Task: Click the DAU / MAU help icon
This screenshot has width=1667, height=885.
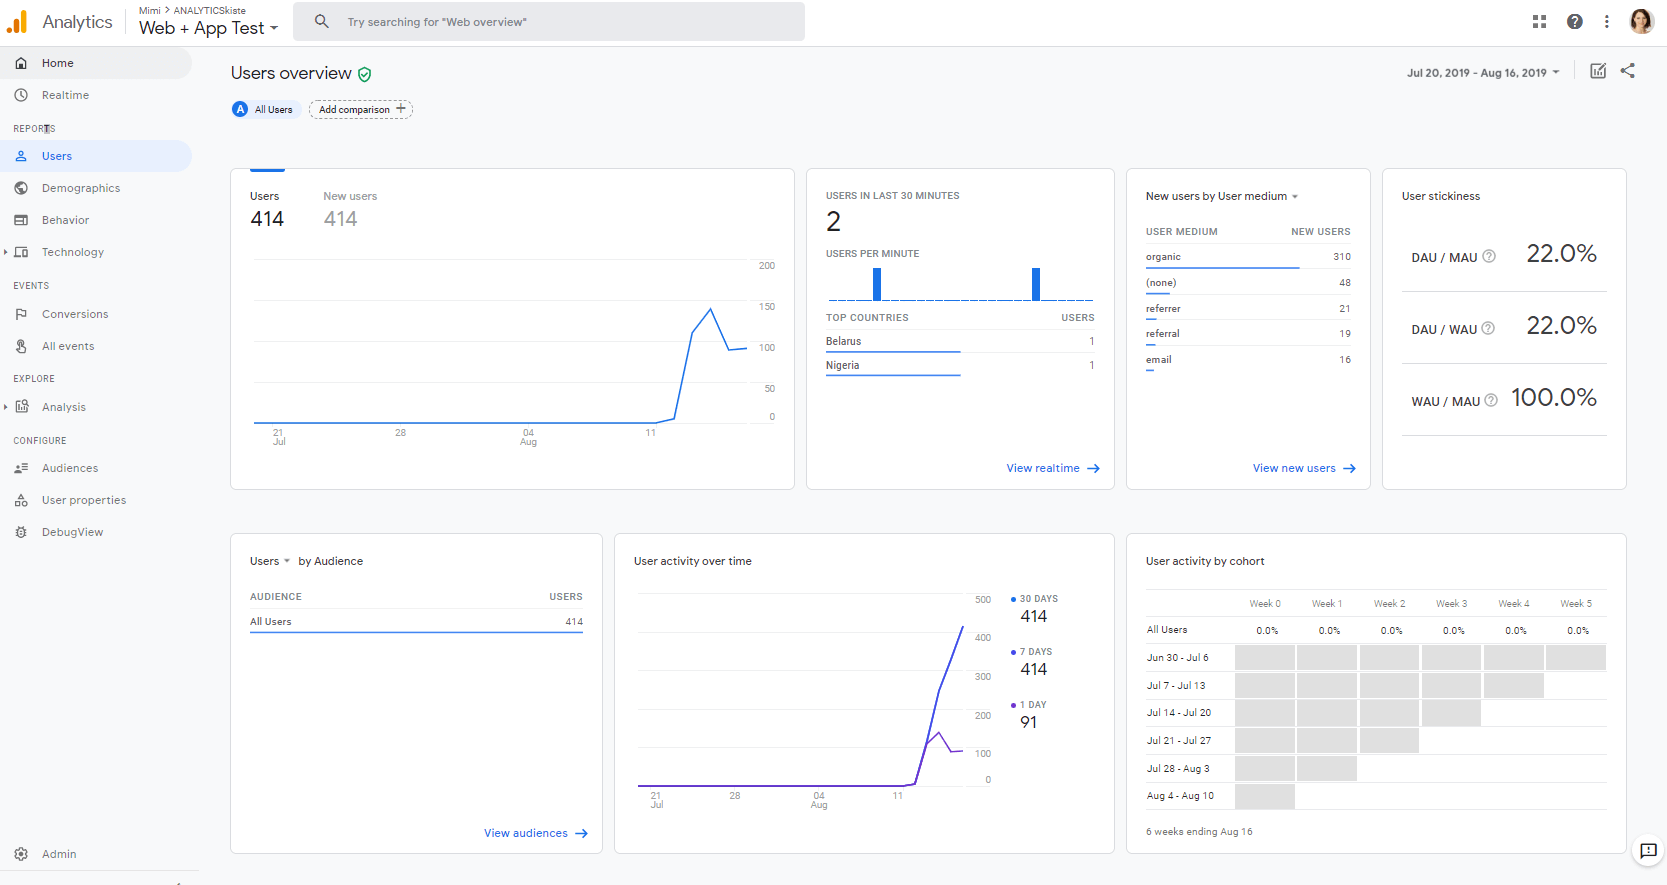Action: pos(1489,256)
